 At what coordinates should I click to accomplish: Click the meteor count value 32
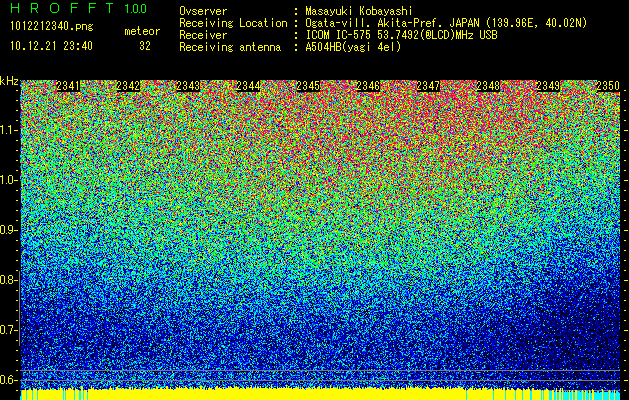point(145,46)
